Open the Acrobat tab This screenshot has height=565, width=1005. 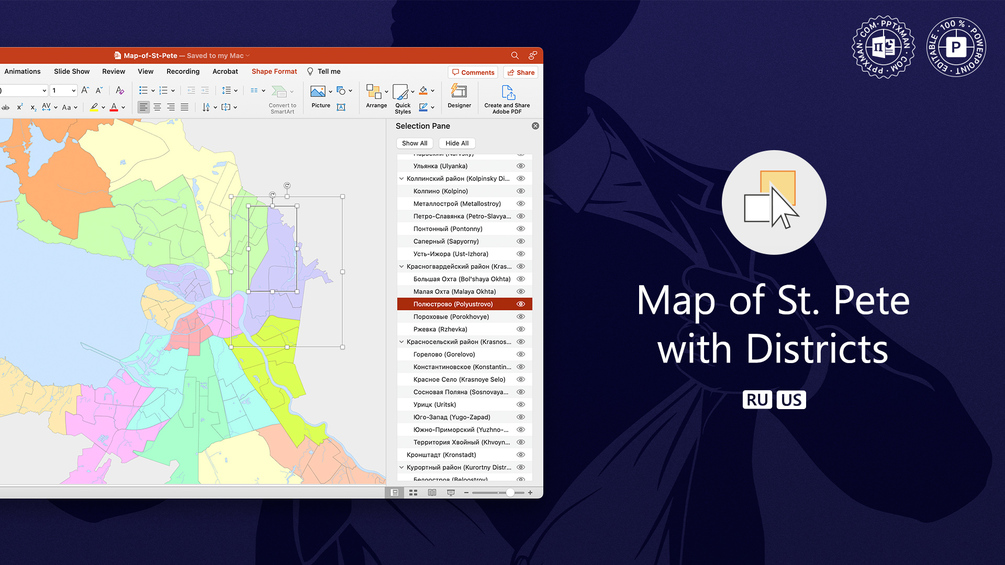pos(225,72)
